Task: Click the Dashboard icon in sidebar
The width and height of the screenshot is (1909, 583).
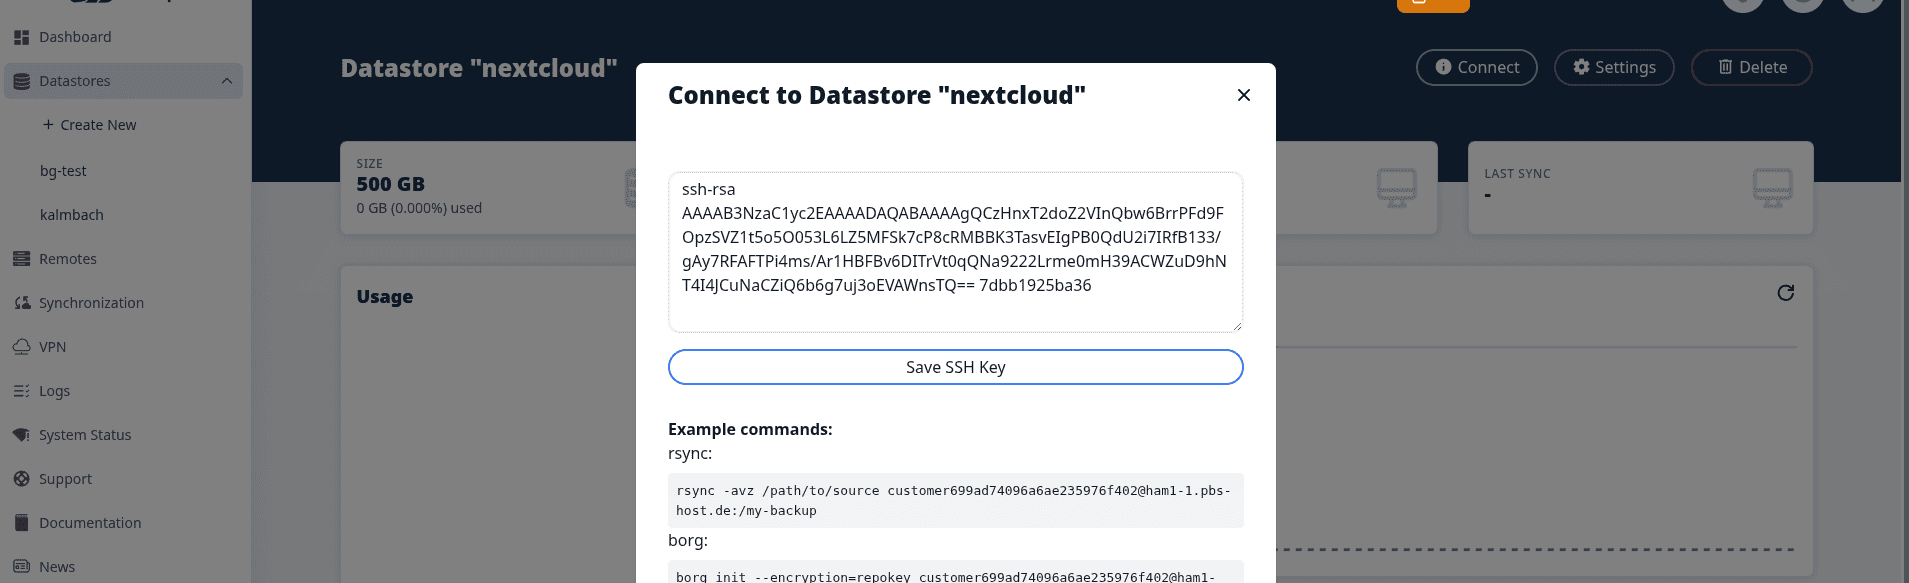Action: pyautogui.click(x=21, y=37)
